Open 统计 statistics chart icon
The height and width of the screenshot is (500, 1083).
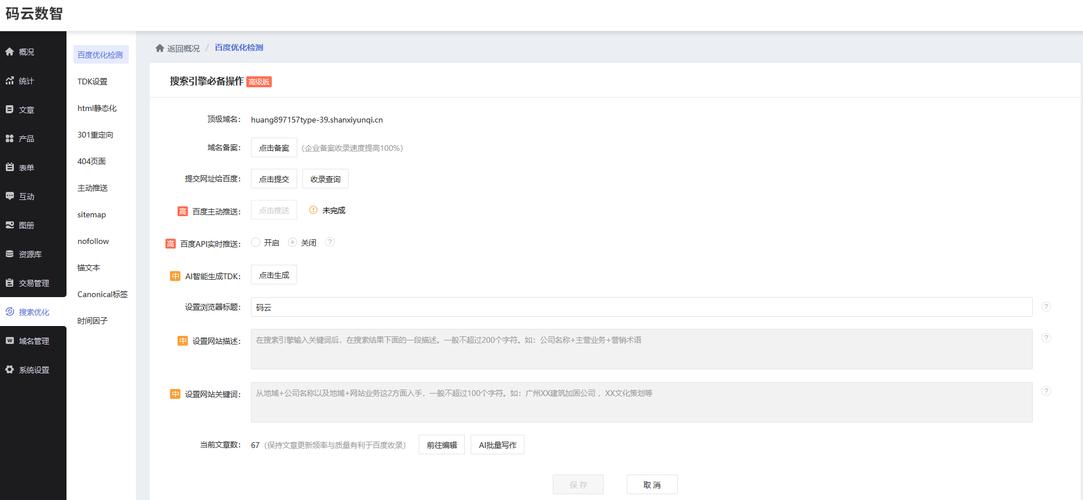coord(10,81)
